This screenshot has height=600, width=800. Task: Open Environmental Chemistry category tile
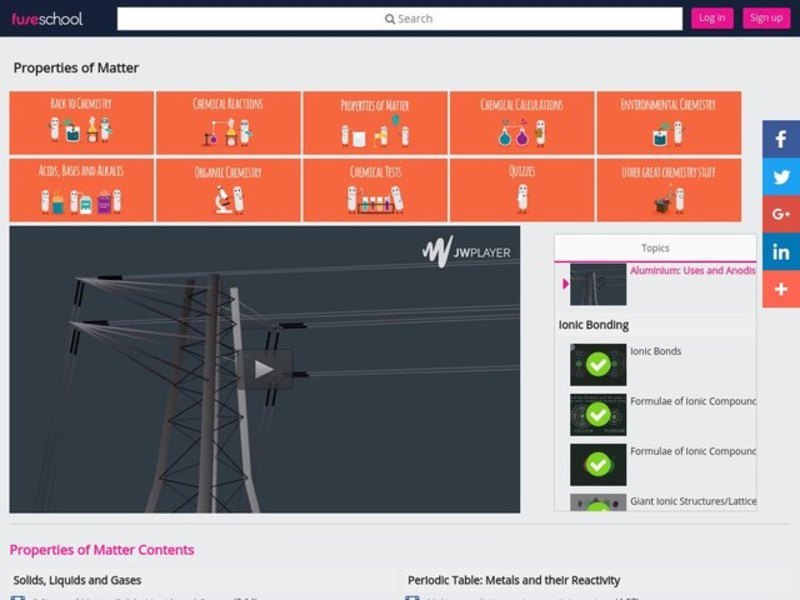[x=669, y=123]
